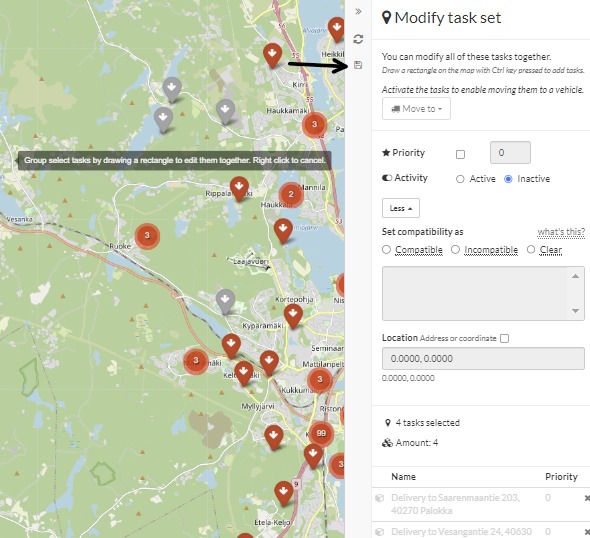The width and height of the screenshot is (590, 538).
Task: Open the what's this? help link
Action: (x=561, y=232)
